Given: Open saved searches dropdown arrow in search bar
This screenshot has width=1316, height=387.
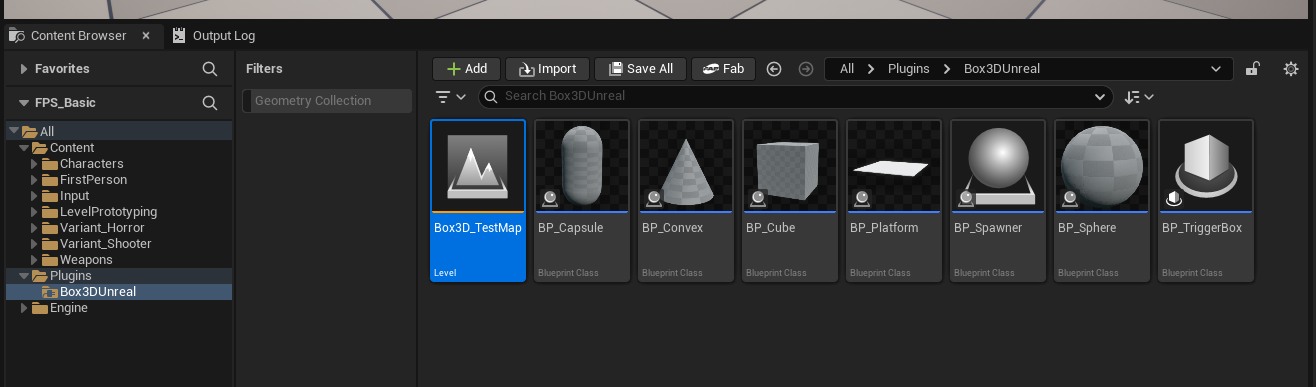Looking at the screenshot, I should coord(1100,97).
